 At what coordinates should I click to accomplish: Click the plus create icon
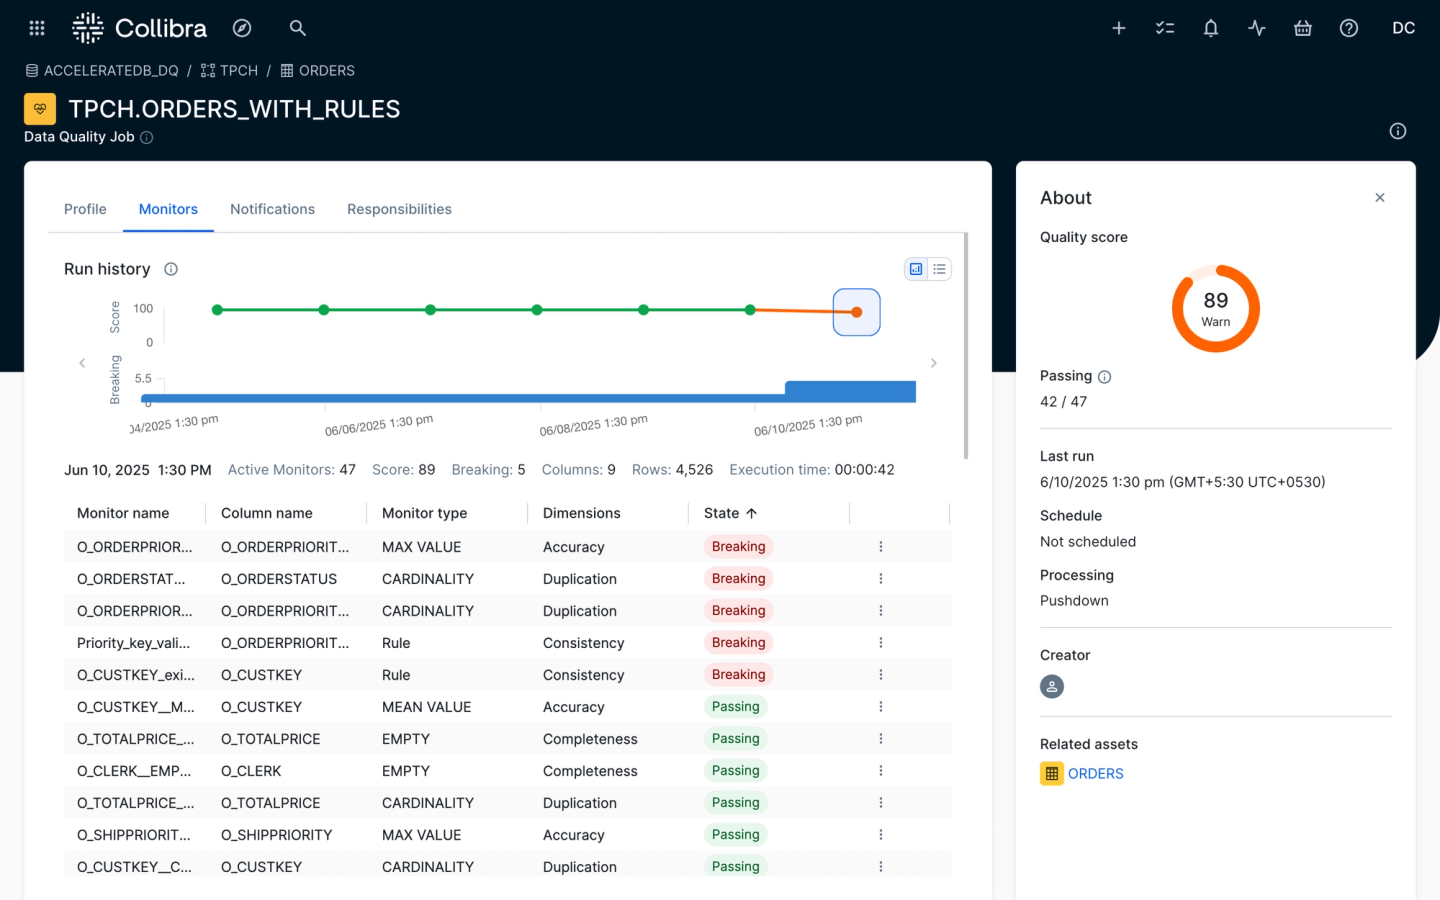point(1119,28)
